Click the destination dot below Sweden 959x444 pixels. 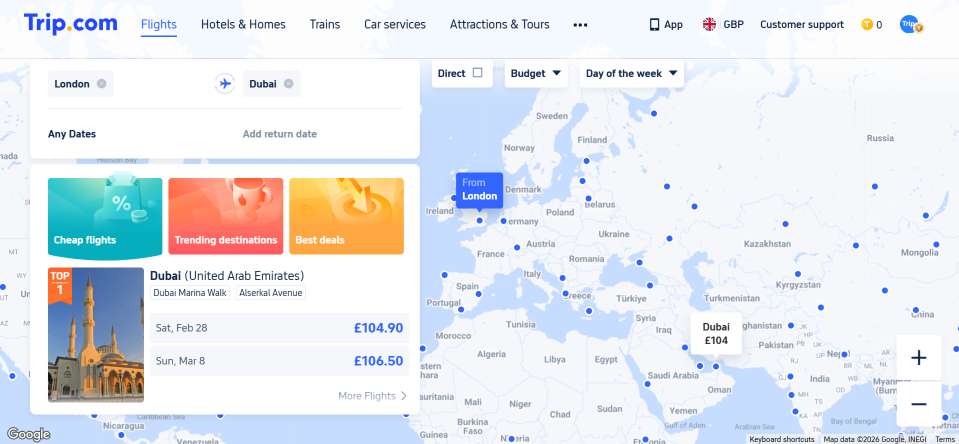click(587, 161)
